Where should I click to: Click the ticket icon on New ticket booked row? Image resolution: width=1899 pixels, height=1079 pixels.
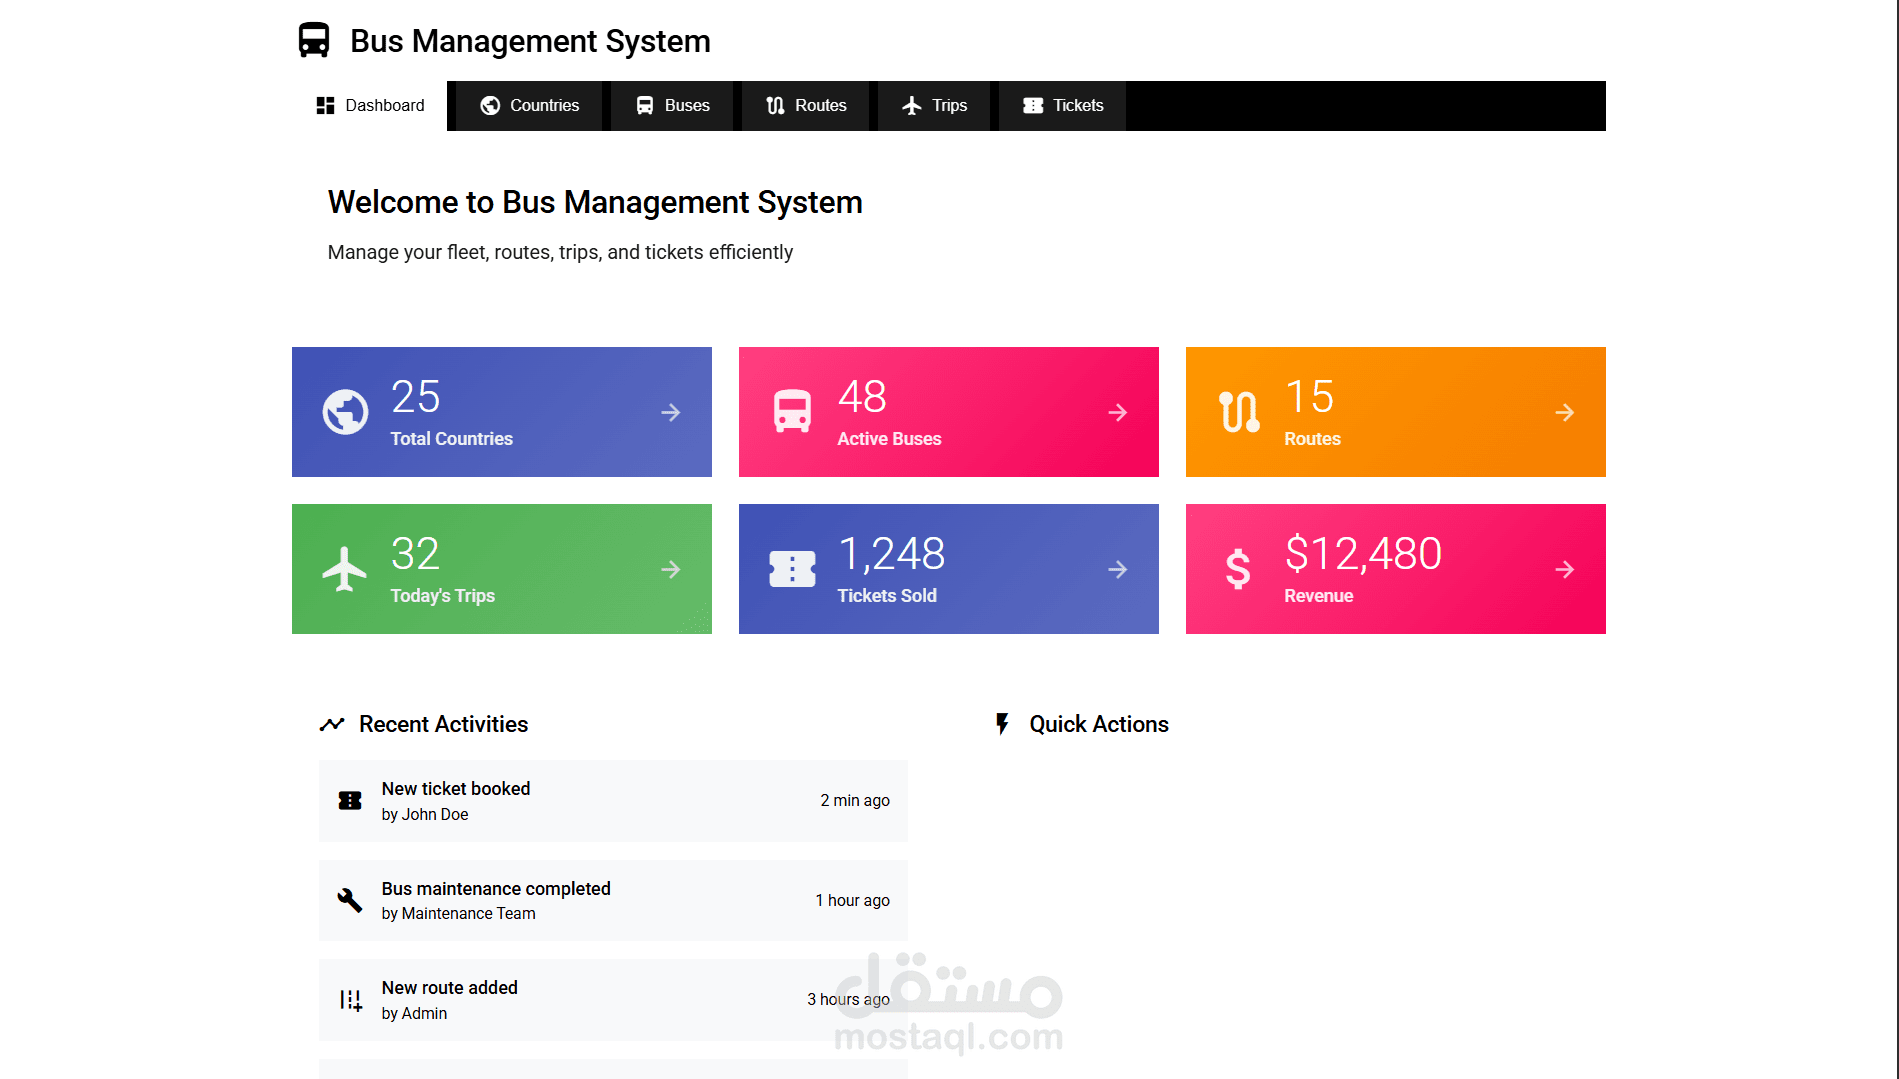pos(350,800)
